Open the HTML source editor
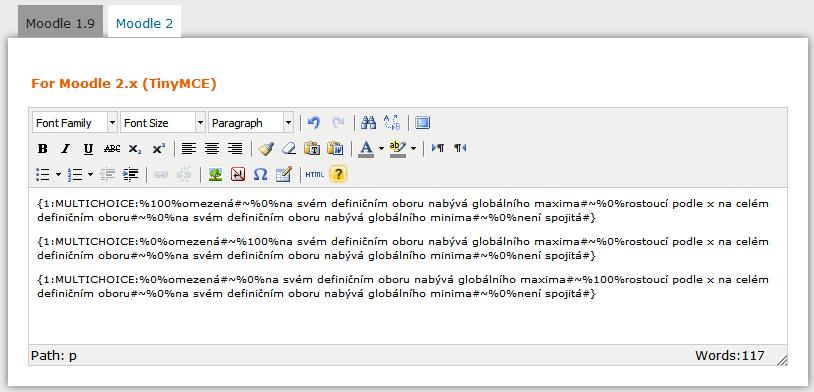 [x=314, y=174]
